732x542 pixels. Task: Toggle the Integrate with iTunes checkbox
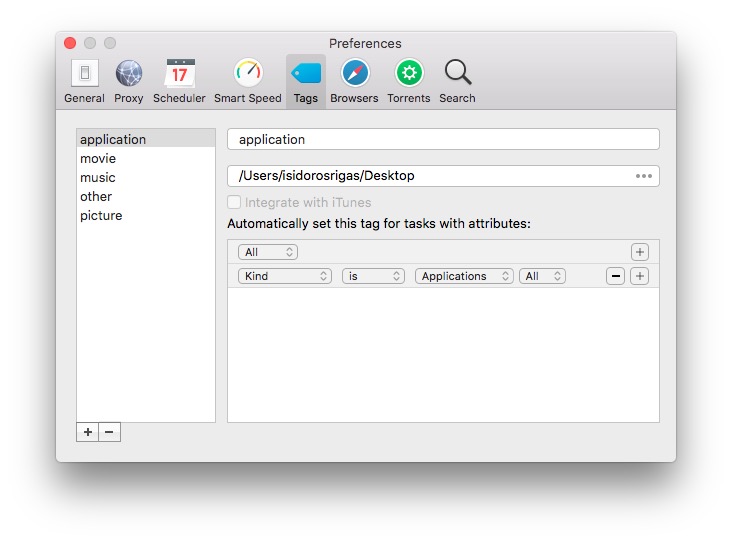pyautogui.click(x=235, y=203)
